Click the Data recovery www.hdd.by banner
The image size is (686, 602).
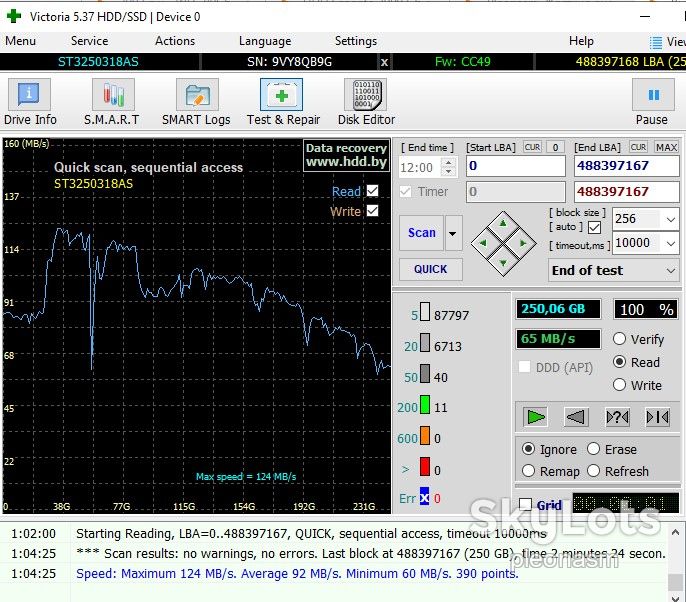tap(346, 155)
